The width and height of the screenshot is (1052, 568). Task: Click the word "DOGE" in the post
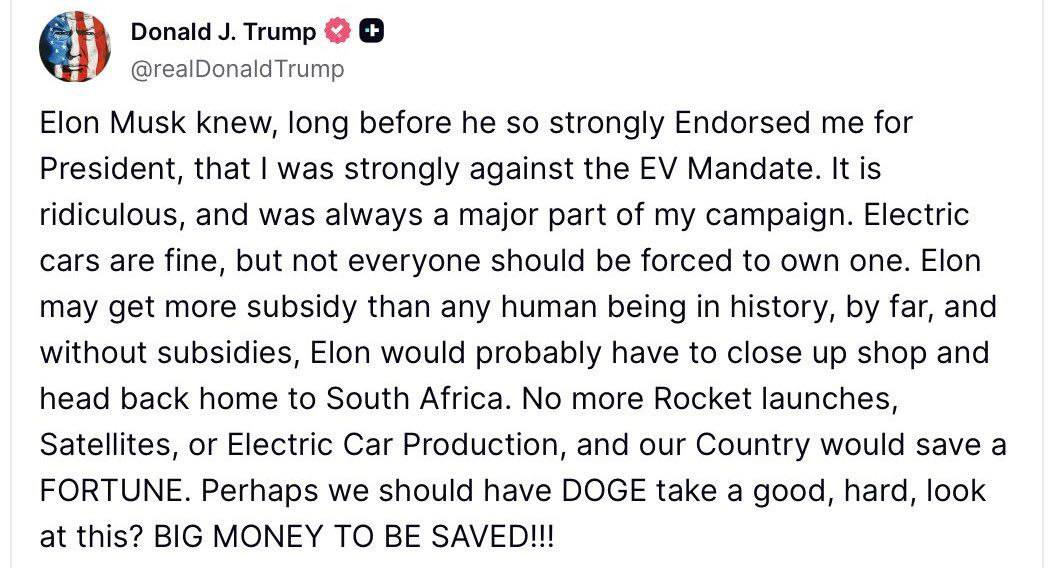pyautogui.click(x=604, y=491)
